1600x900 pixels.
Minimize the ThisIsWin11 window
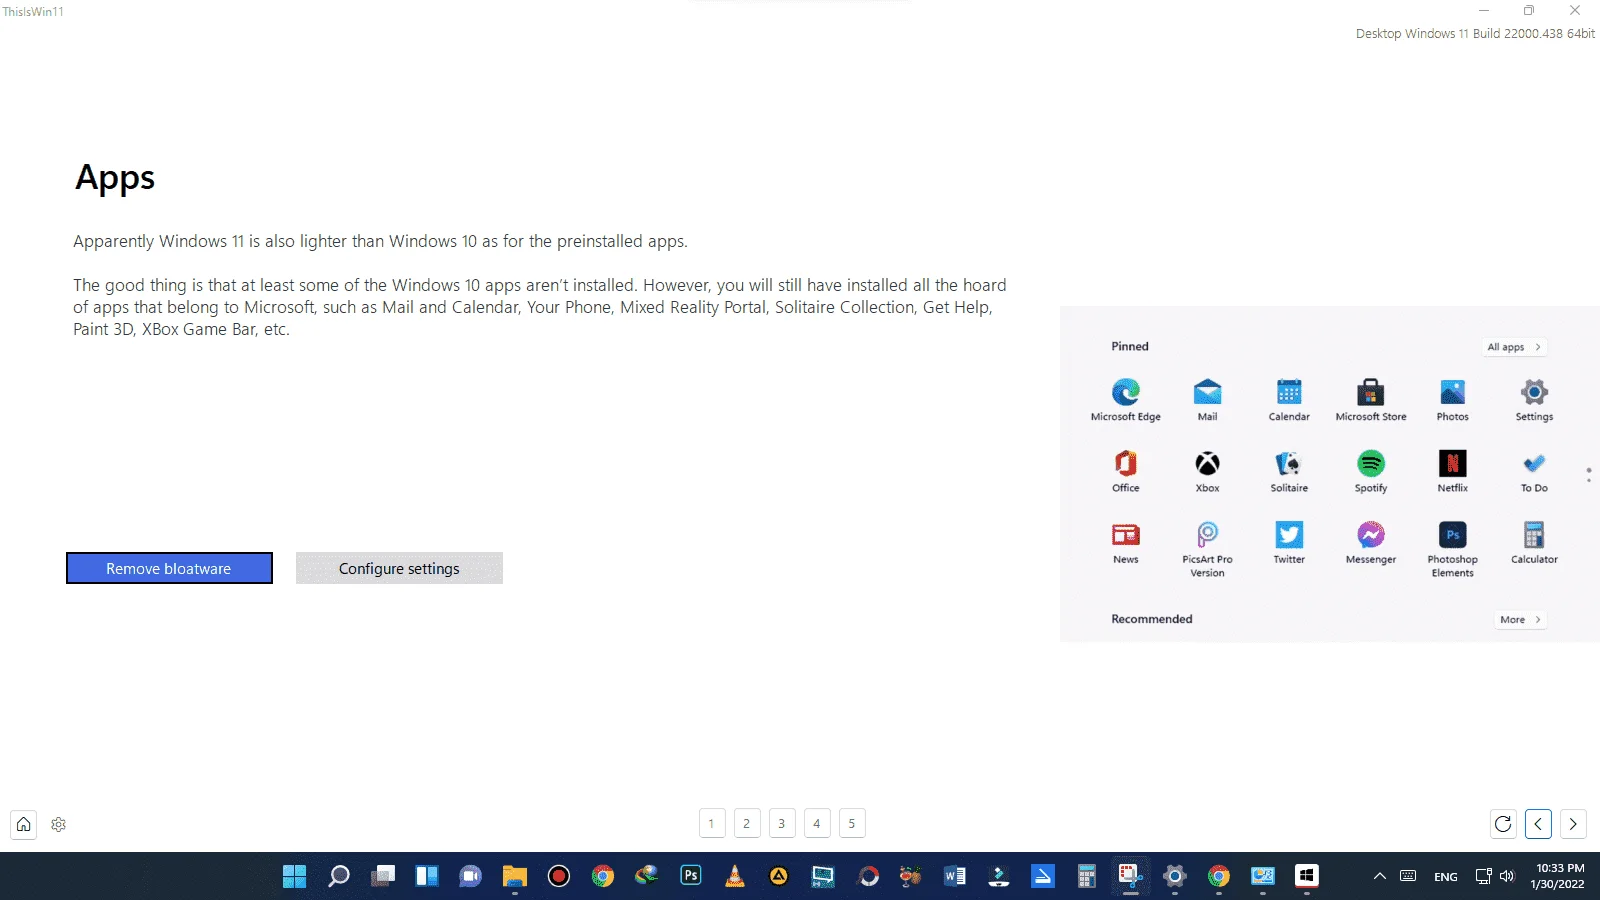click(x=1484, y=11)
